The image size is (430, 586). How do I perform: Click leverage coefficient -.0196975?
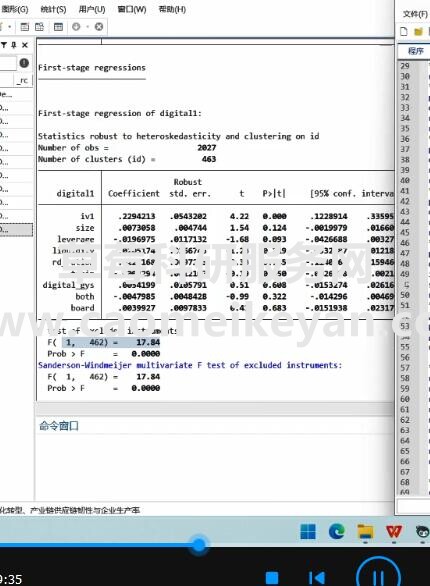click(134, 239)
